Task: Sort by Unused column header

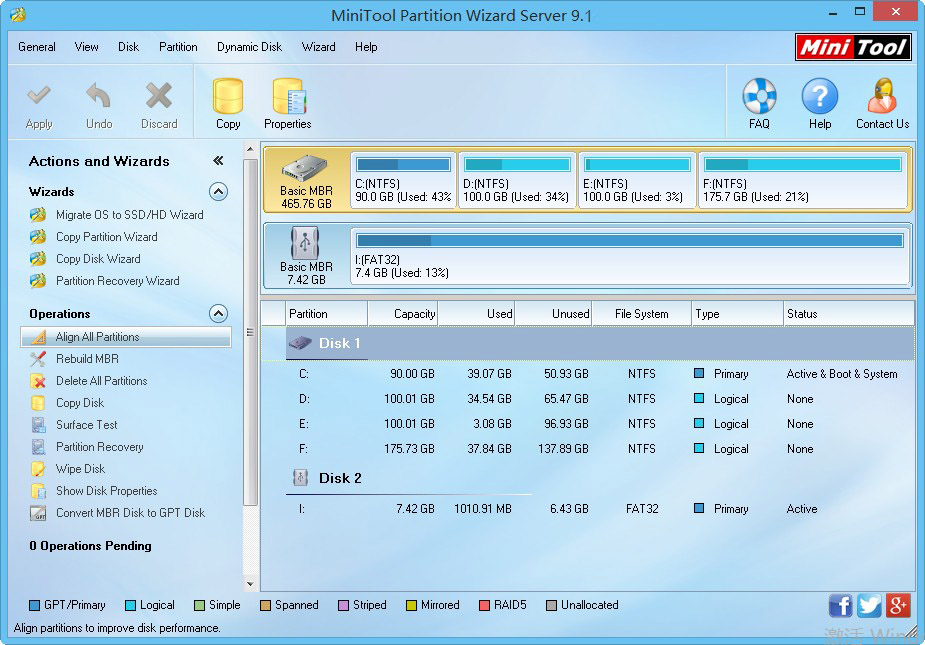Action: (x=553, y=314)
